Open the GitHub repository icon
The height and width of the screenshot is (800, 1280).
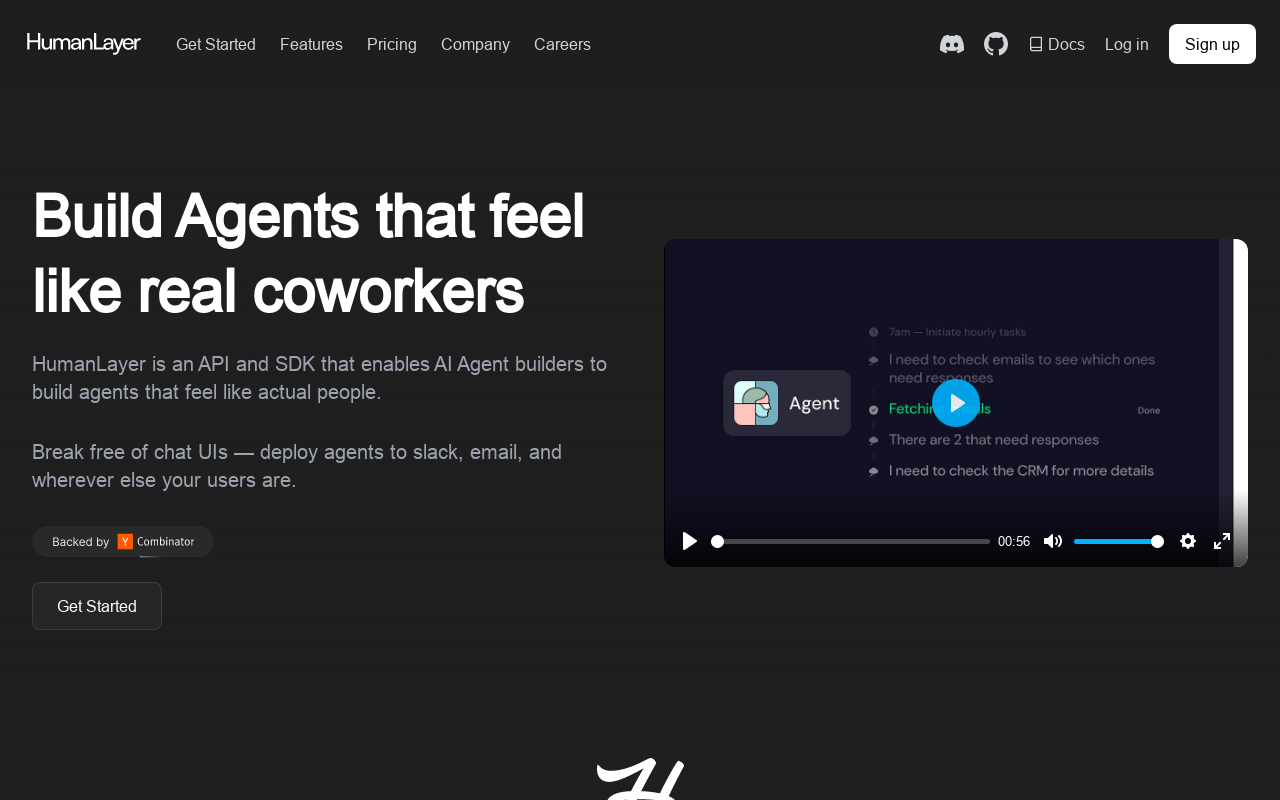[996, 44]
